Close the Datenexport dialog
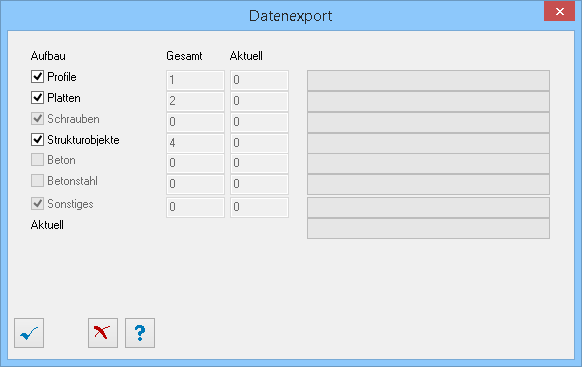 coord(559,12)
